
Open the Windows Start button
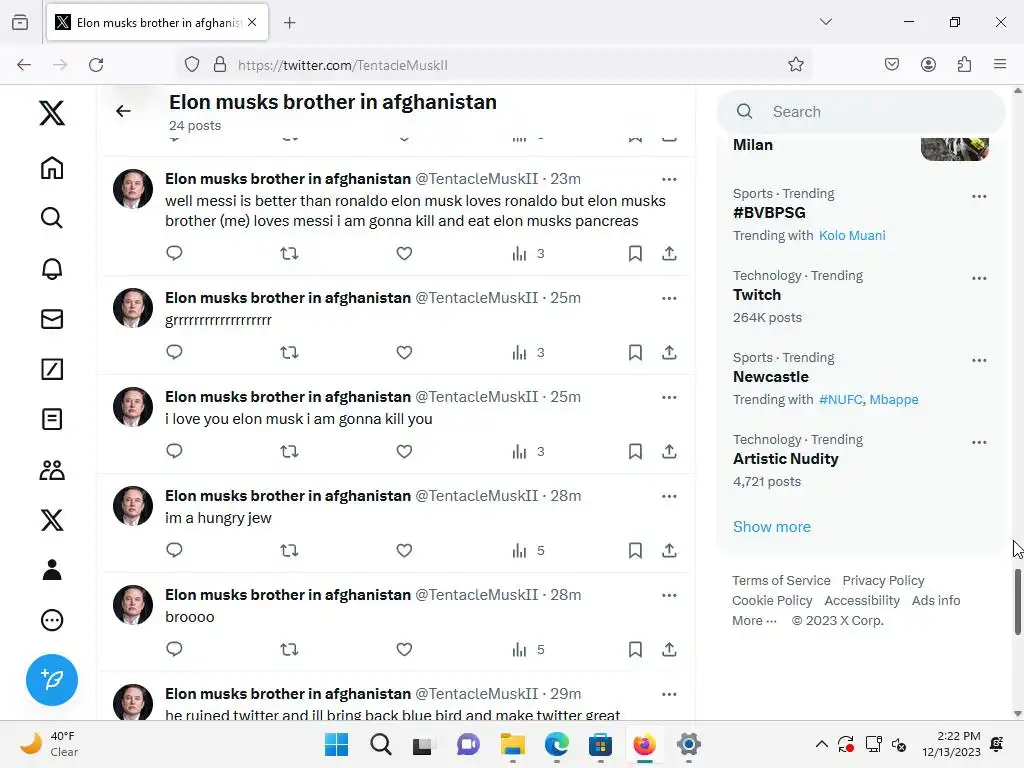[336, 744]
